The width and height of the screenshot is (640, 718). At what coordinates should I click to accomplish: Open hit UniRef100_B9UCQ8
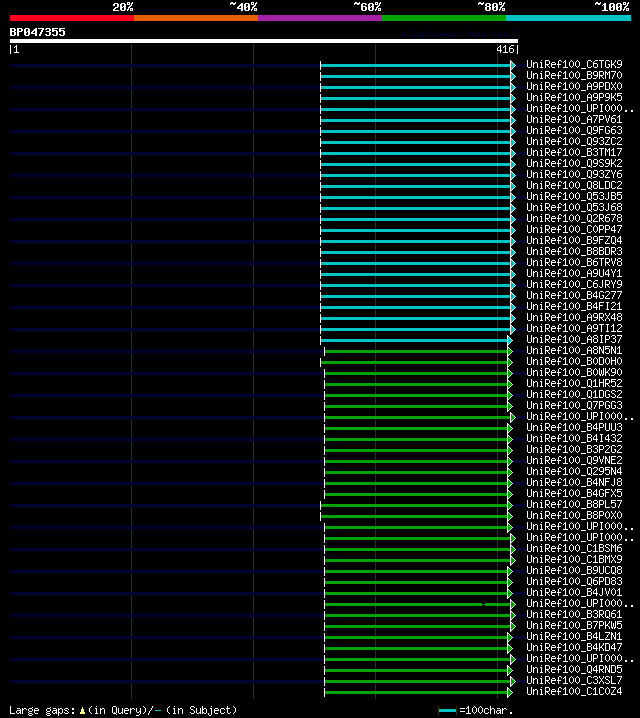click(574, 570)
